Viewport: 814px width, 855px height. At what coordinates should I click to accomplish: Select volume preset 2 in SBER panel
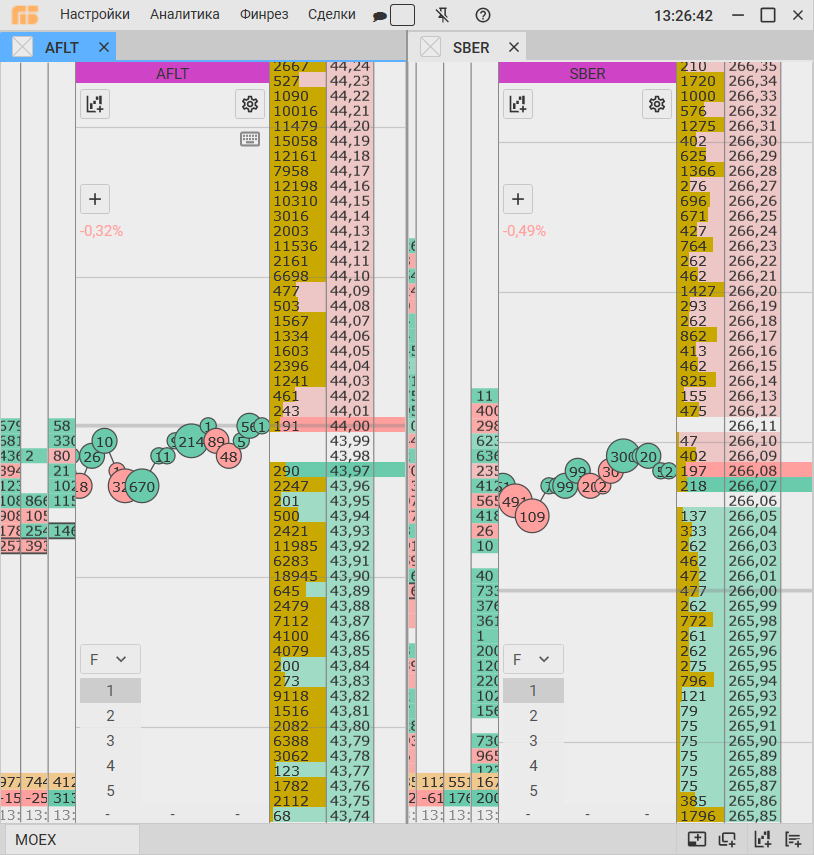click(x=533, y=716)
